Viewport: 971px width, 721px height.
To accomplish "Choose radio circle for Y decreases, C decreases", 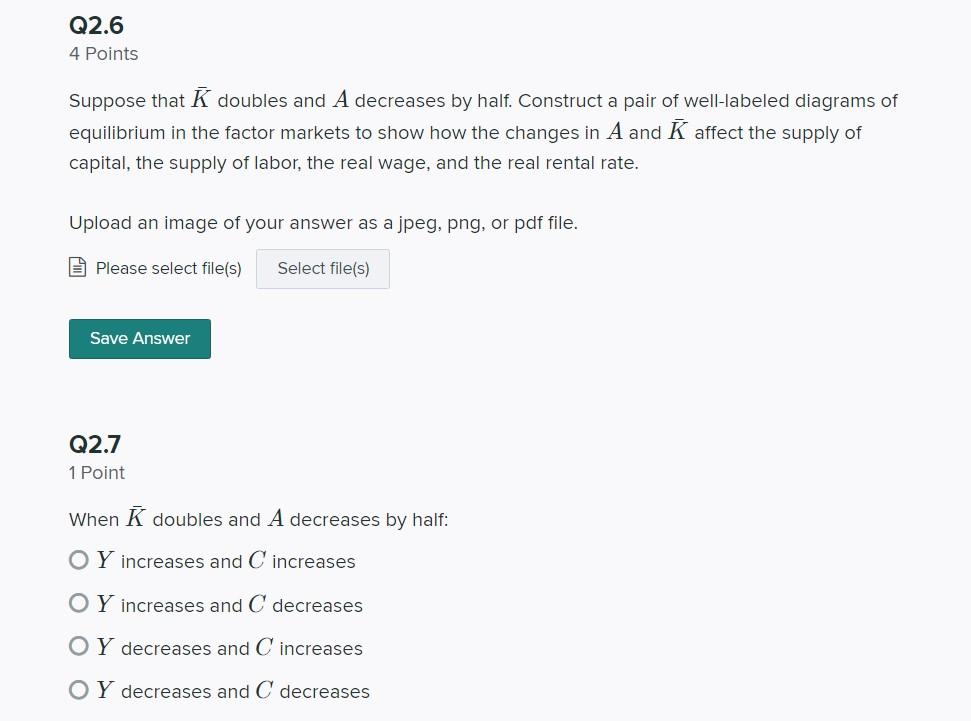I will tap(79, 690).
